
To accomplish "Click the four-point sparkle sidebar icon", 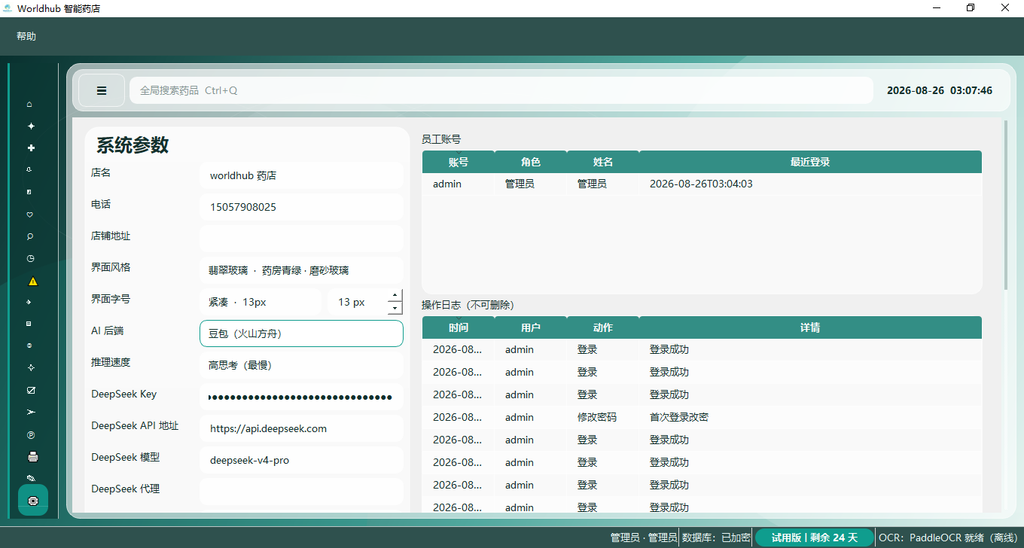I will tap(31, 126).
